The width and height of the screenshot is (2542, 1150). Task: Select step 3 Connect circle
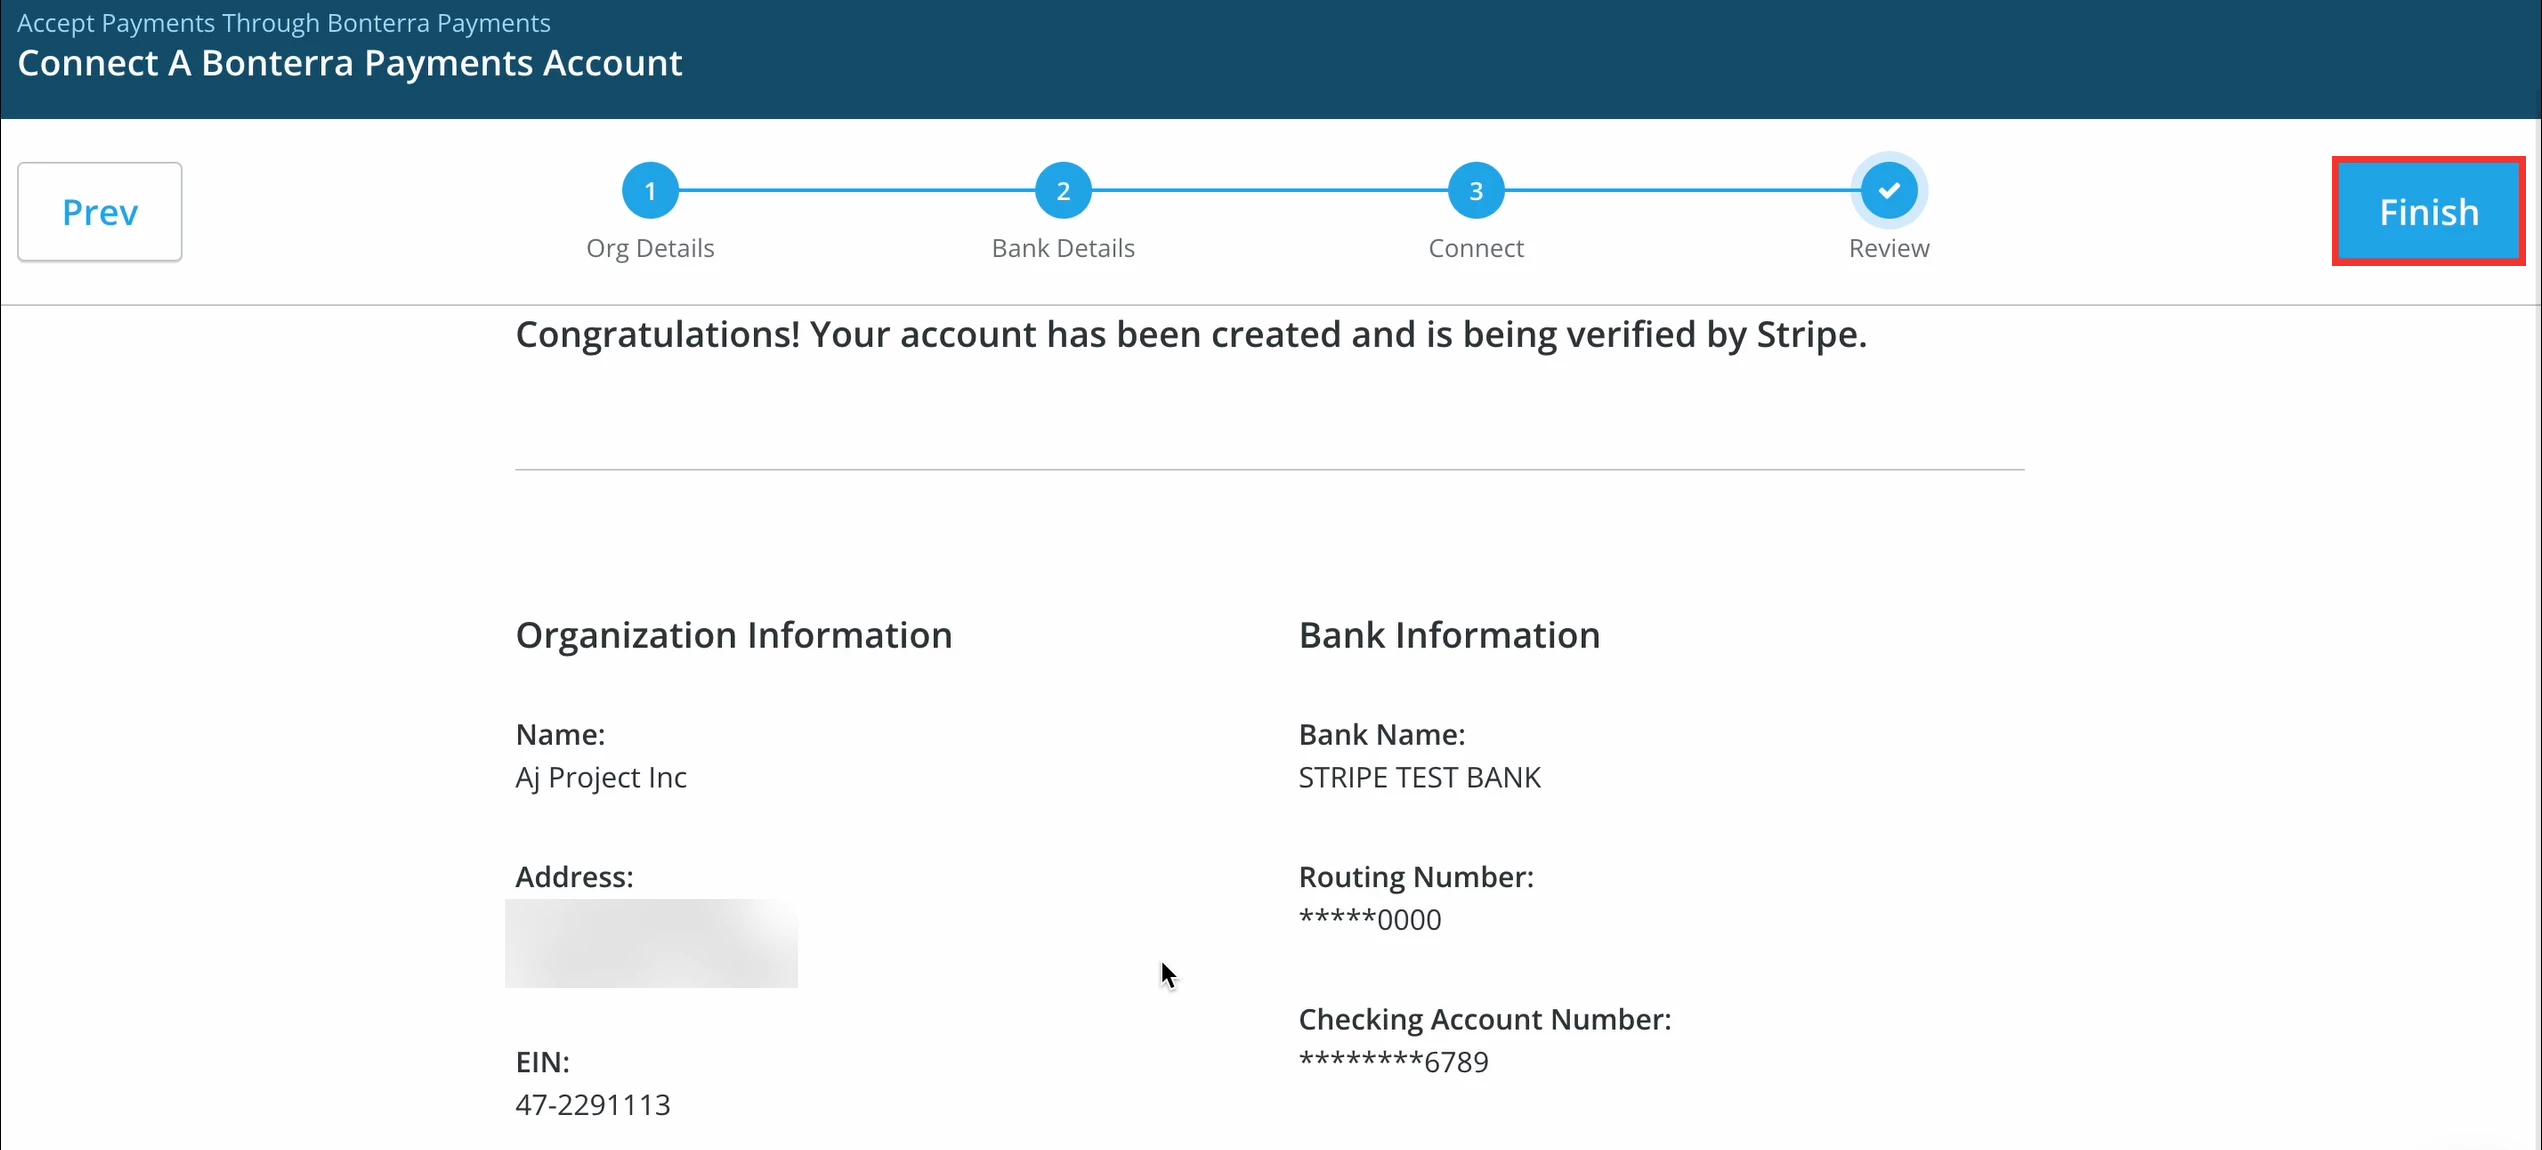pos(1475,190)
